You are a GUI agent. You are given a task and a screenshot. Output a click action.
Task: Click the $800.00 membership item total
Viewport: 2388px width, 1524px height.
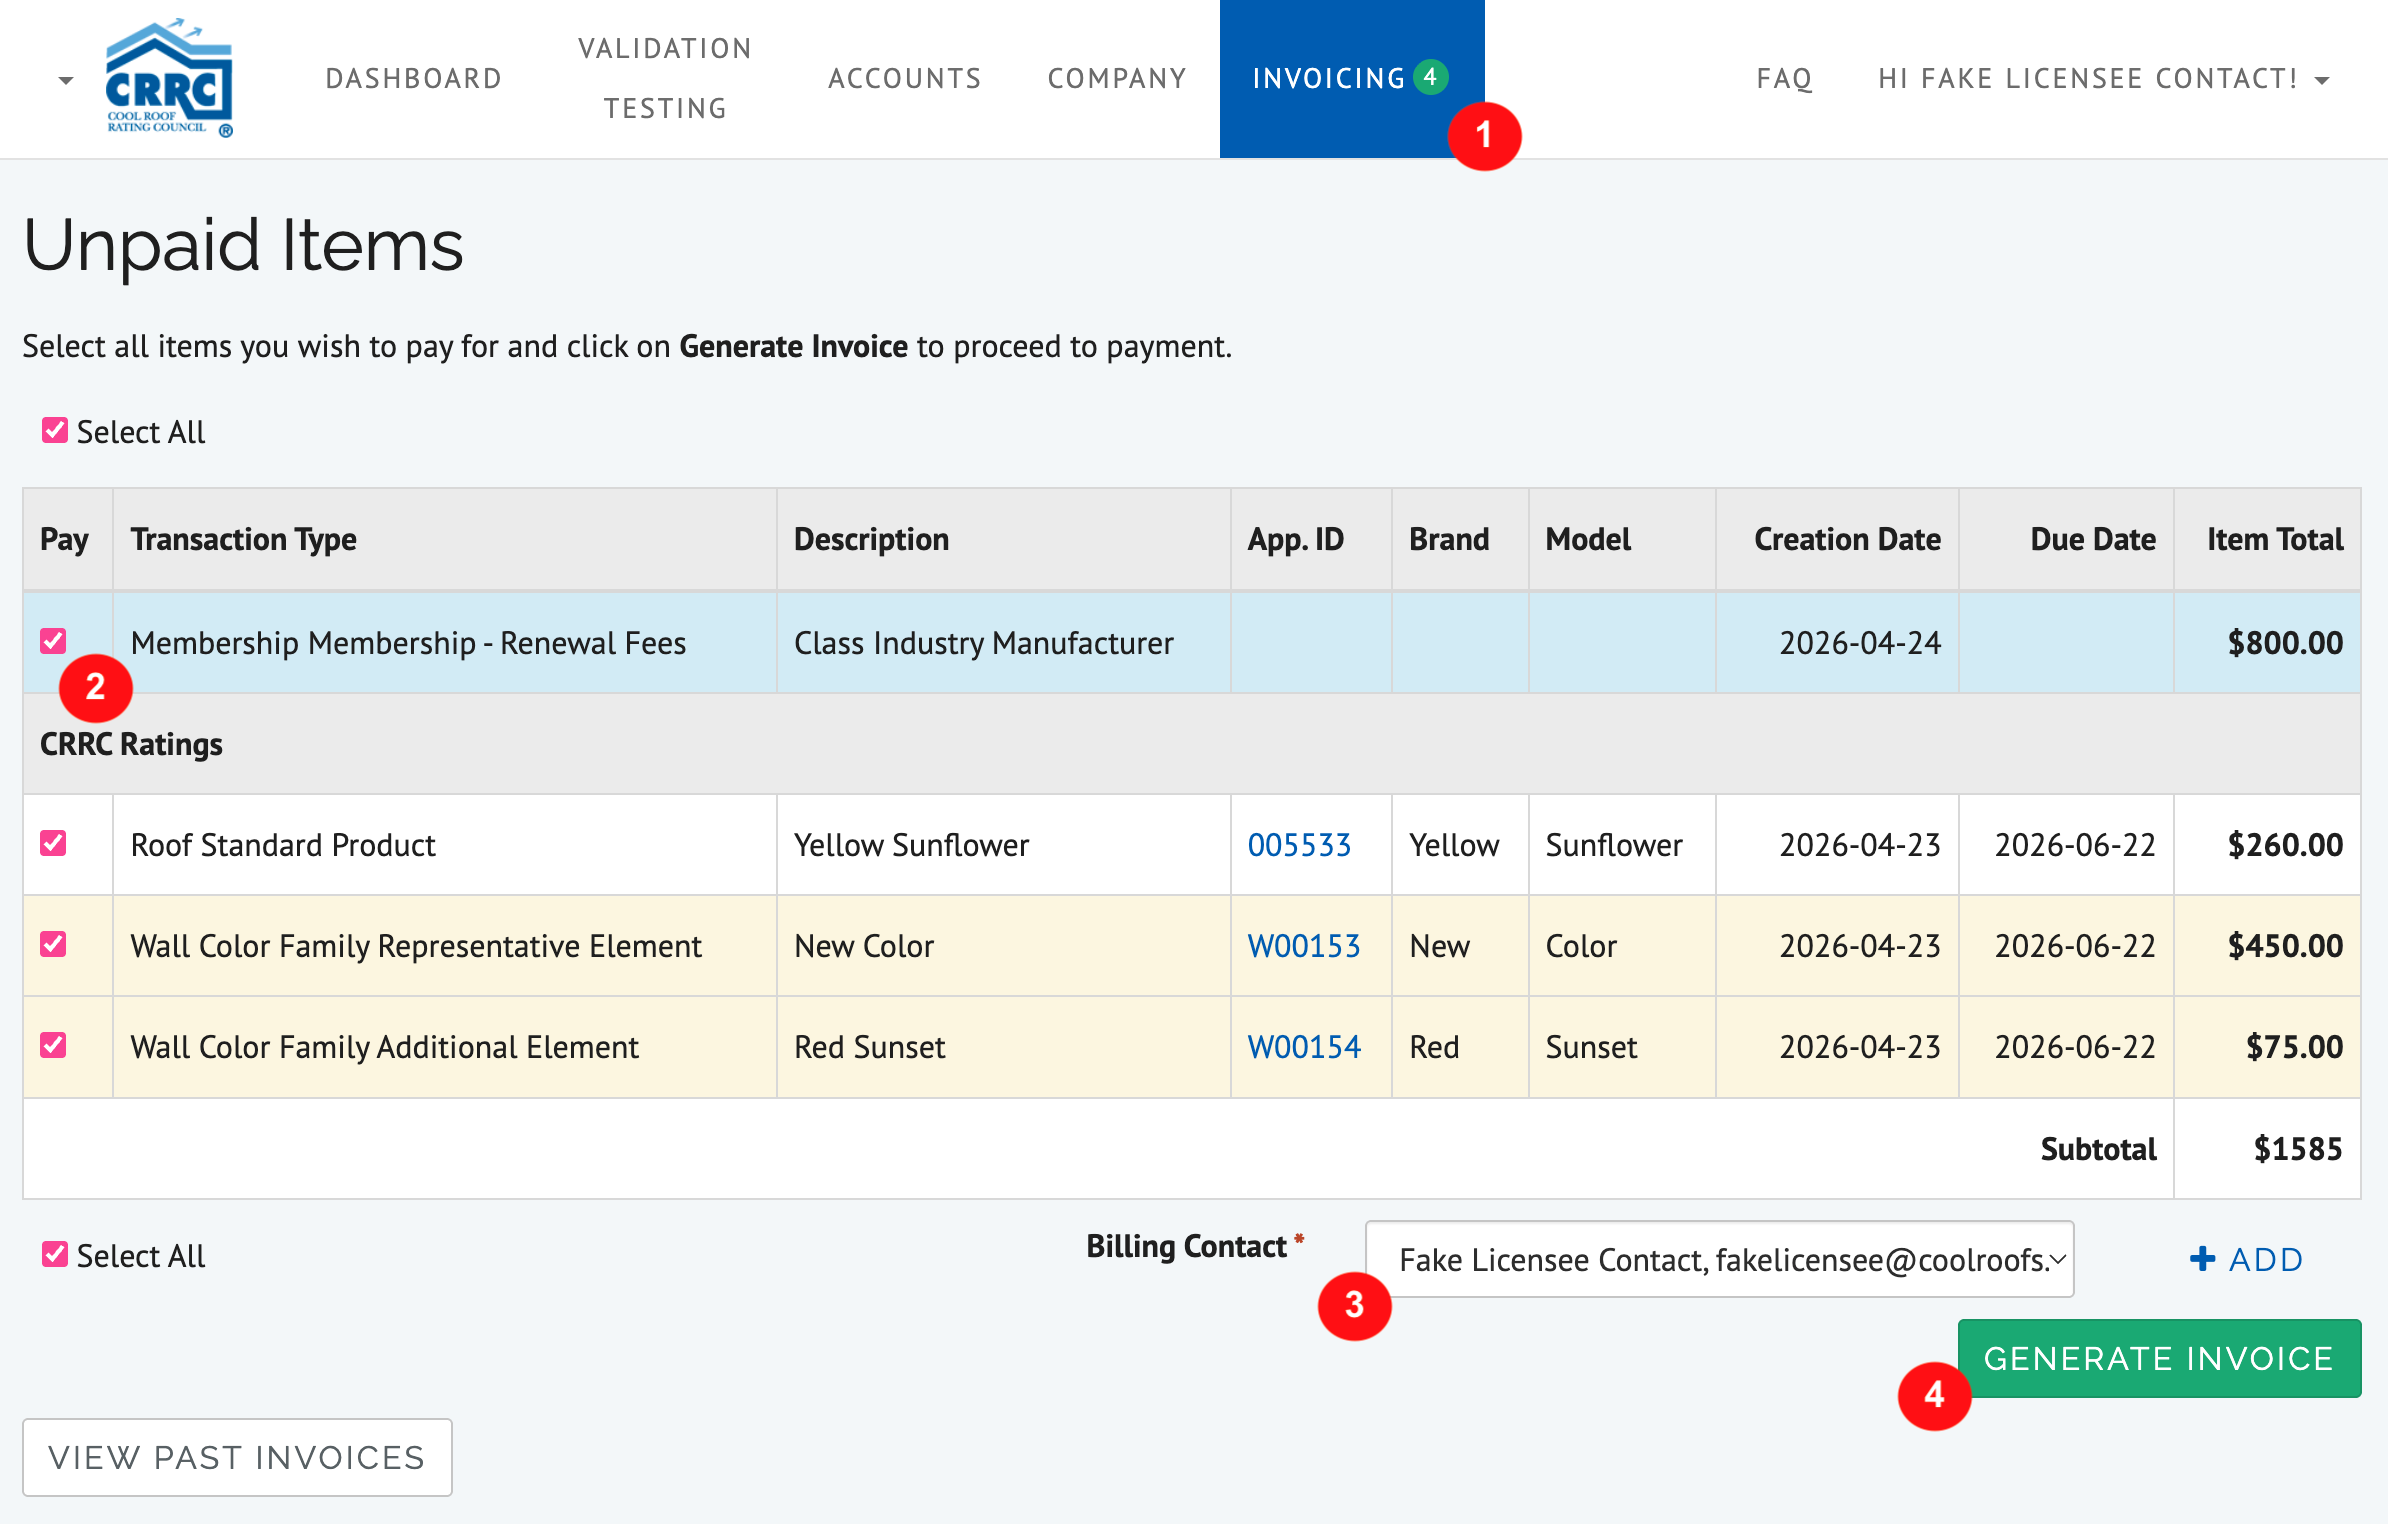(x=2285, y=643)
